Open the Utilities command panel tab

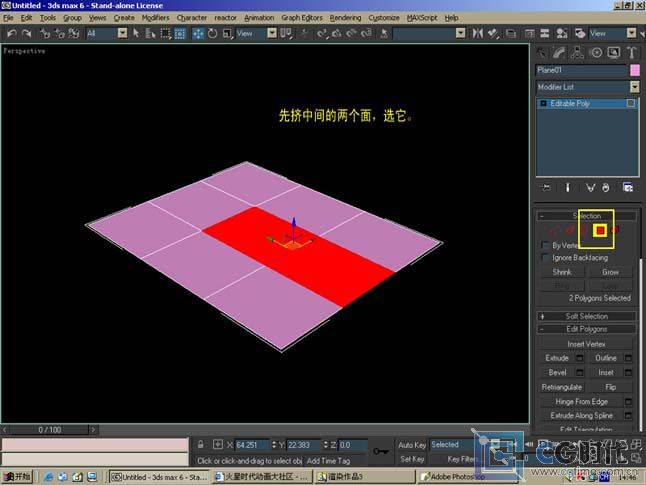(632, 53)
